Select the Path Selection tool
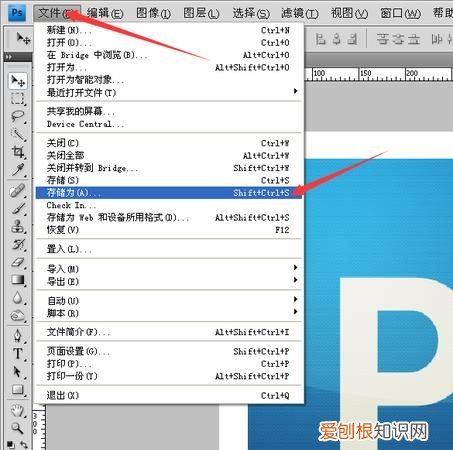The image size is (453, 450). tap(18, 371)
